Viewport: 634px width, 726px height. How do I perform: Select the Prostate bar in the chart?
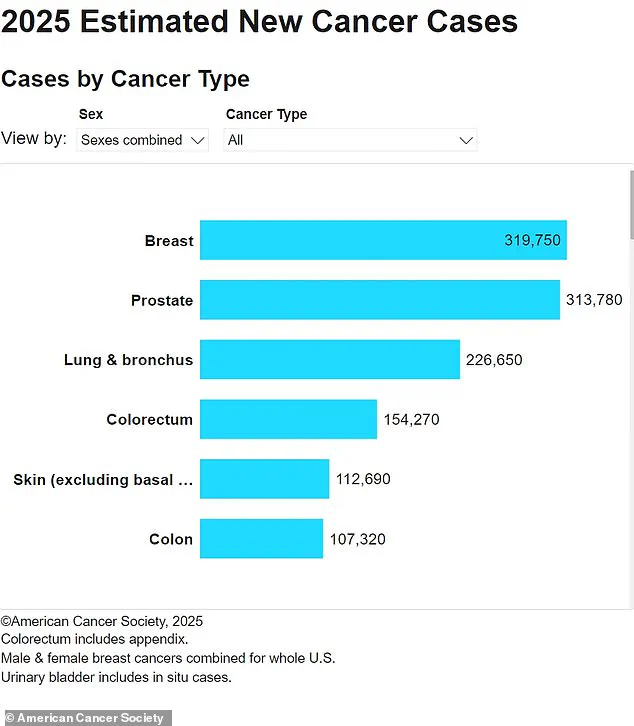tap(380, 300)
